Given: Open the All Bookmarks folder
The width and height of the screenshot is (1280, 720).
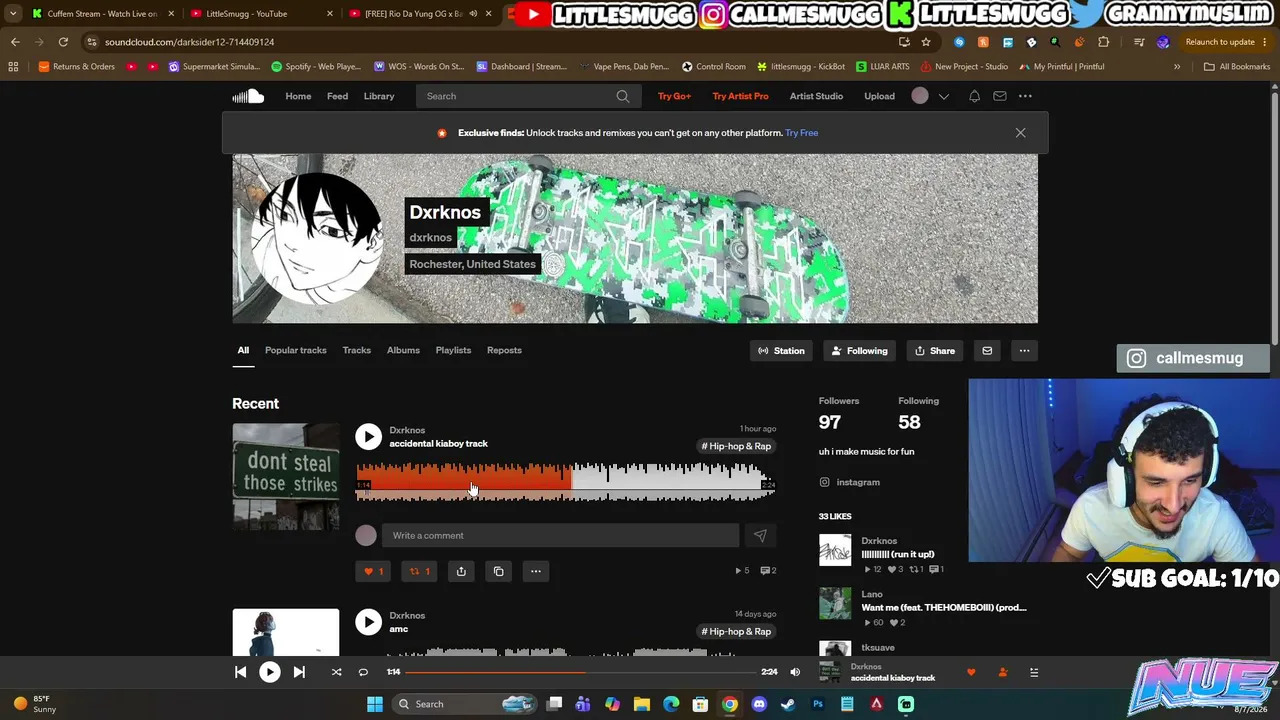Looking at the screenshot, I should 1237,67.
